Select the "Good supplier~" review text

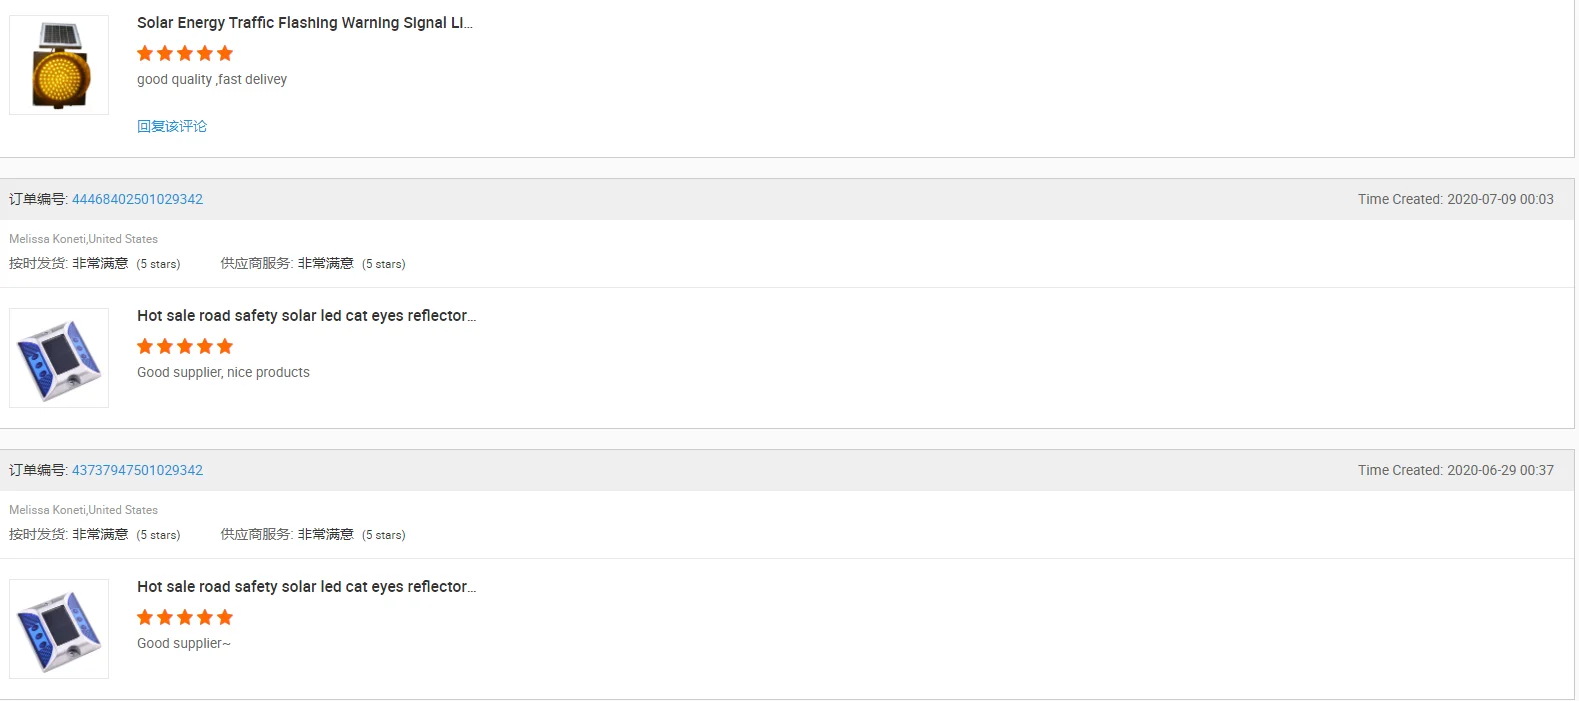184,644
